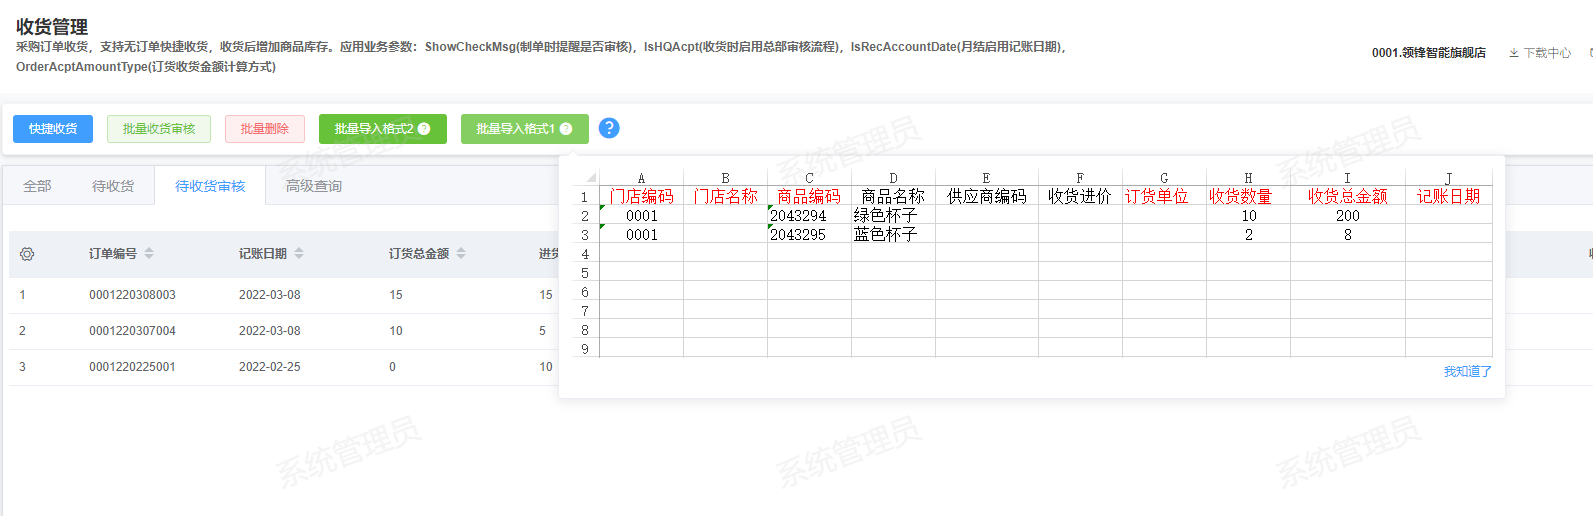This screenshot has width=1593, height=516.
Task: Click the blue help question mark icon
Action: (x=609, y=128)
